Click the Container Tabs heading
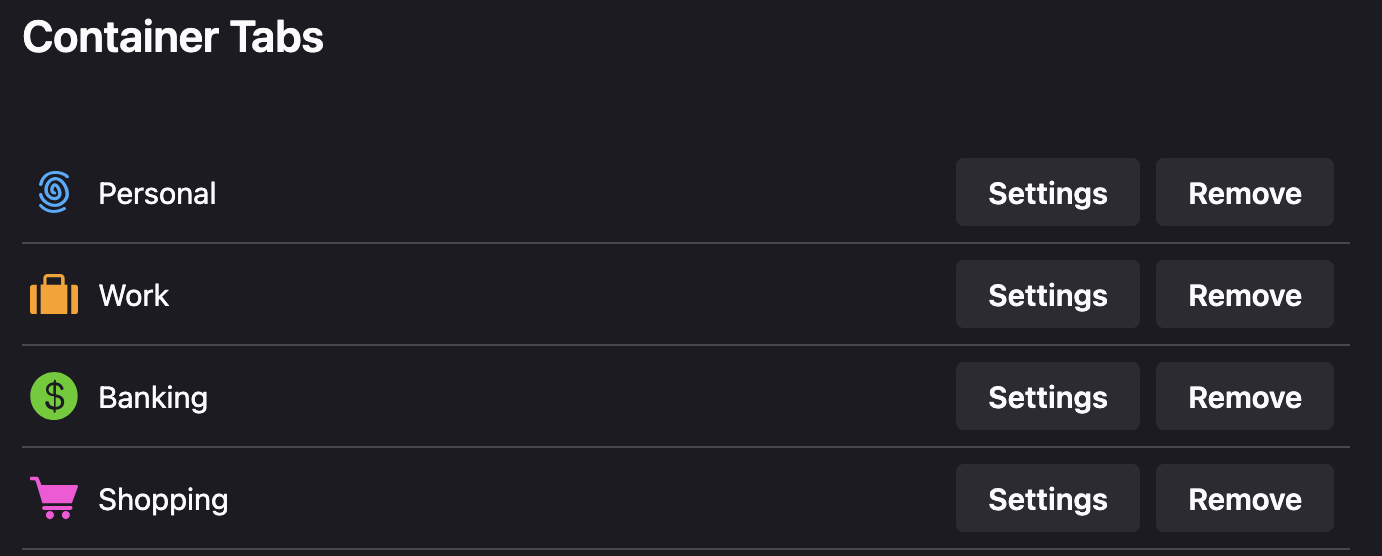Image resolution: width=1382 pixels, height=556 pixels. [x=173, y=38]
